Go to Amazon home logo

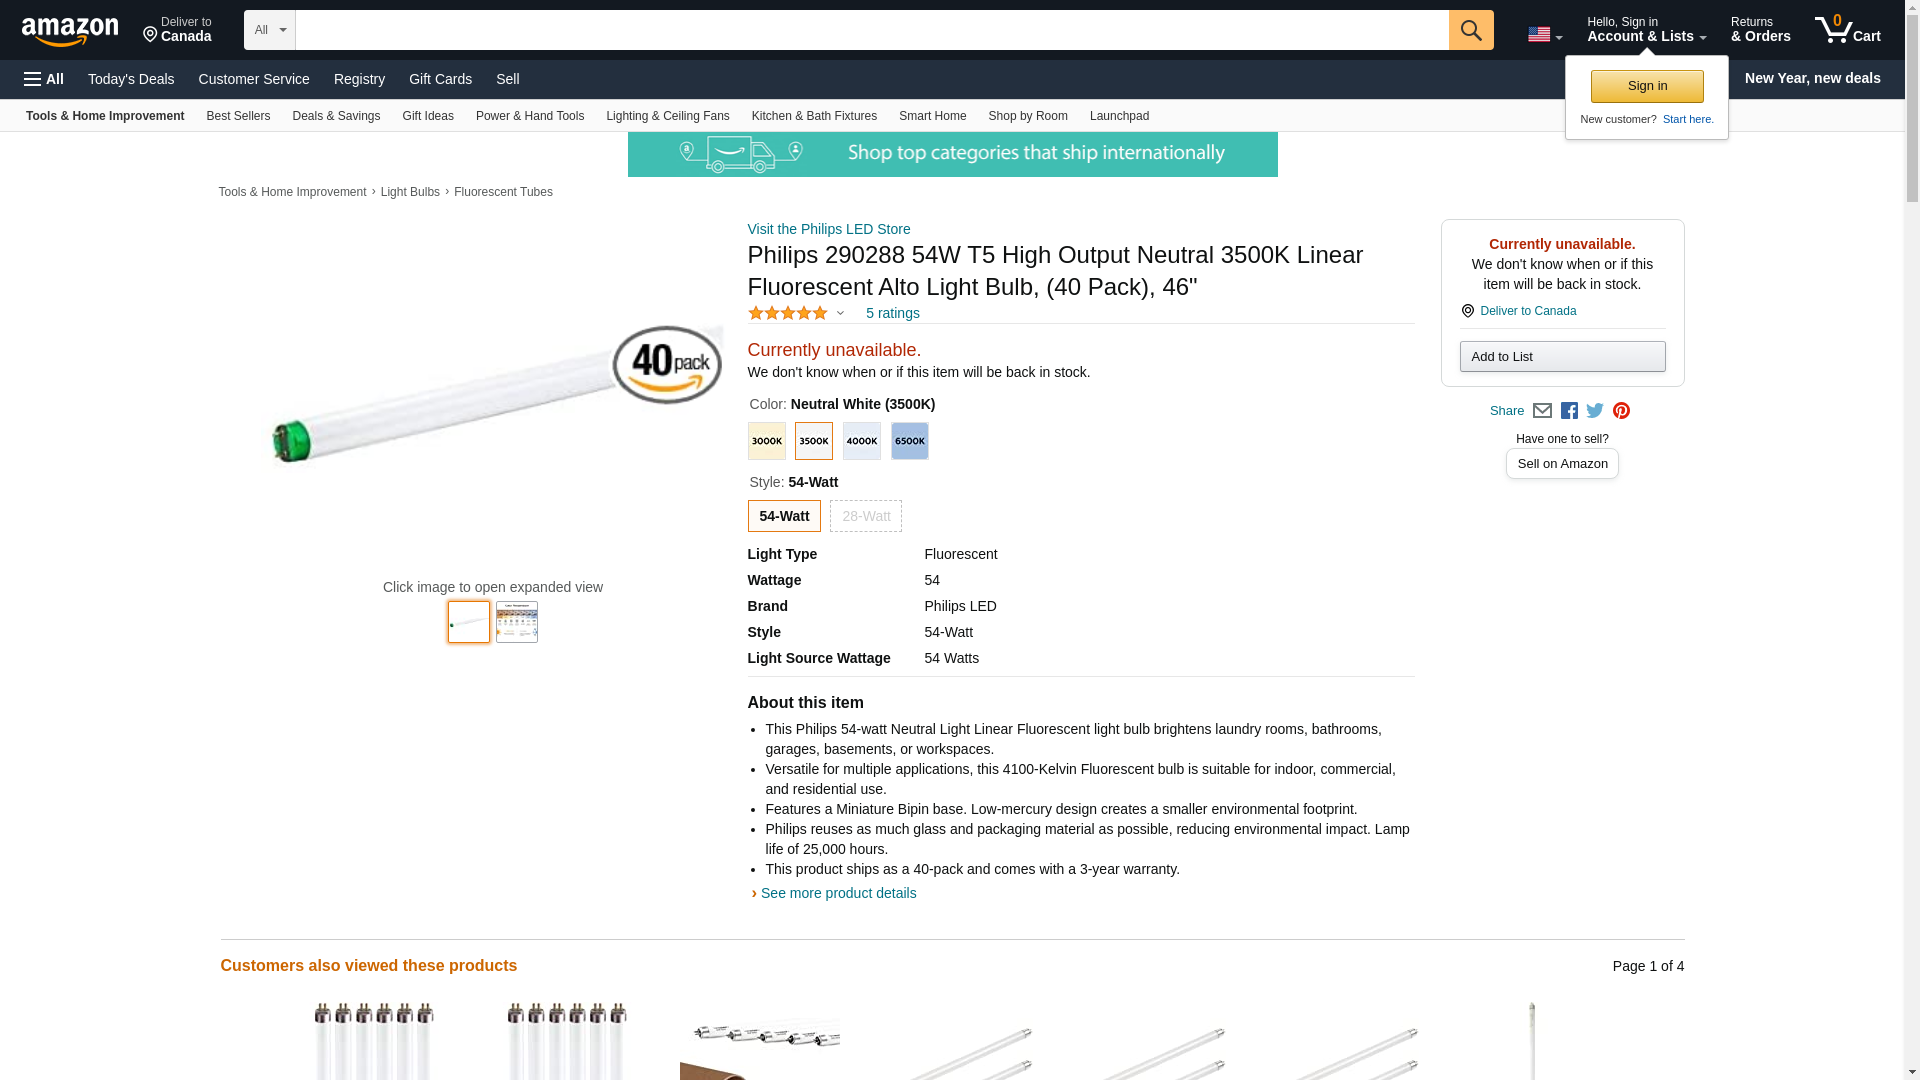[x=70, y=31]
